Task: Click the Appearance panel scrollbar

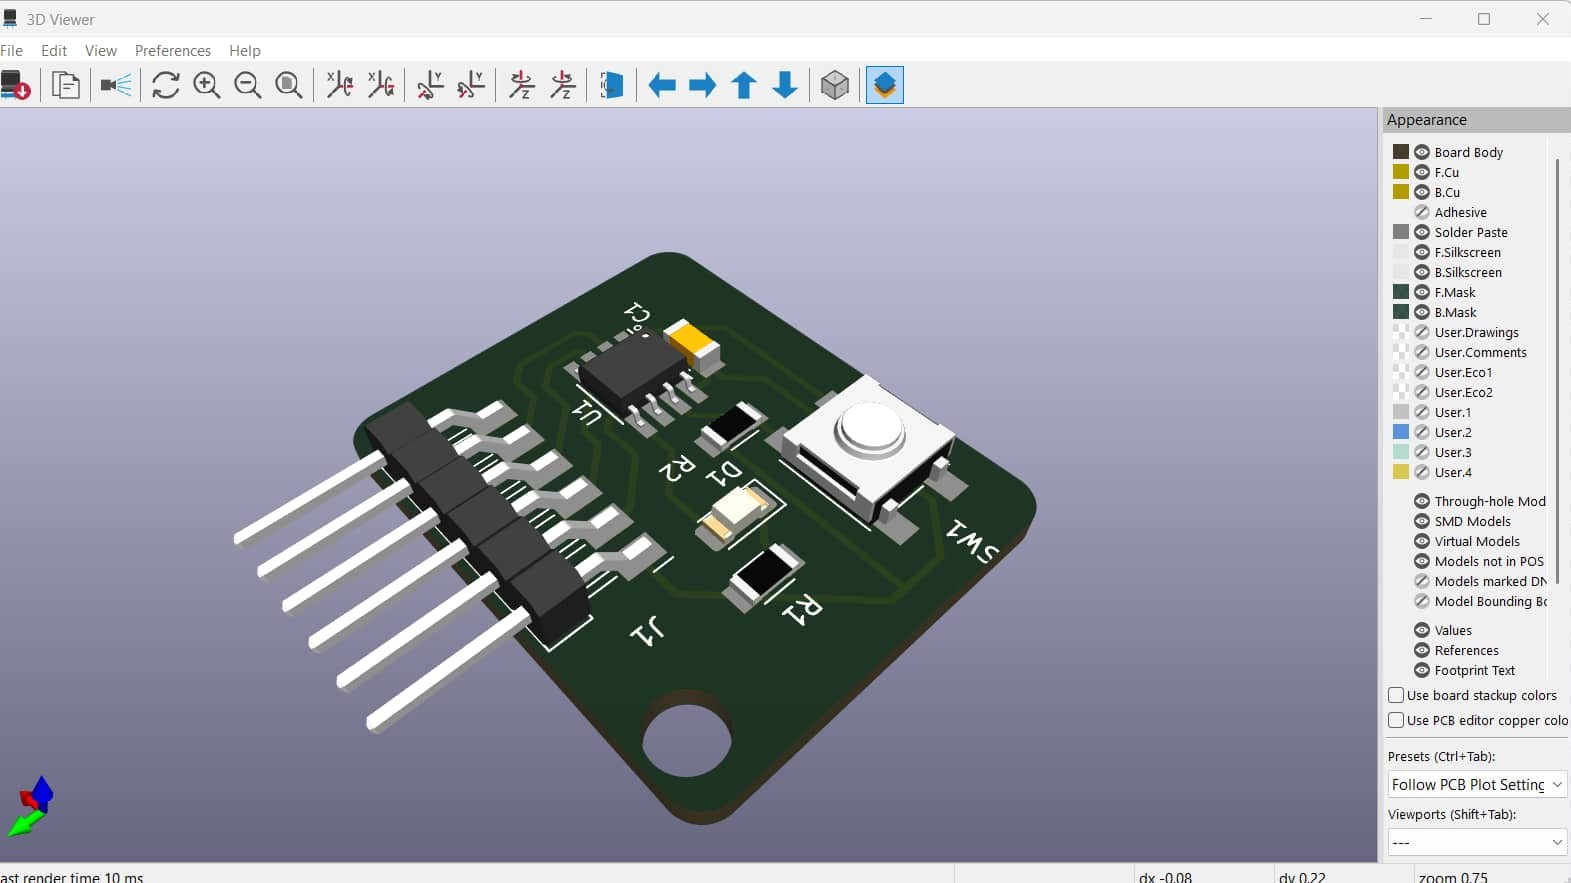Action: (x=1557, y=370)
